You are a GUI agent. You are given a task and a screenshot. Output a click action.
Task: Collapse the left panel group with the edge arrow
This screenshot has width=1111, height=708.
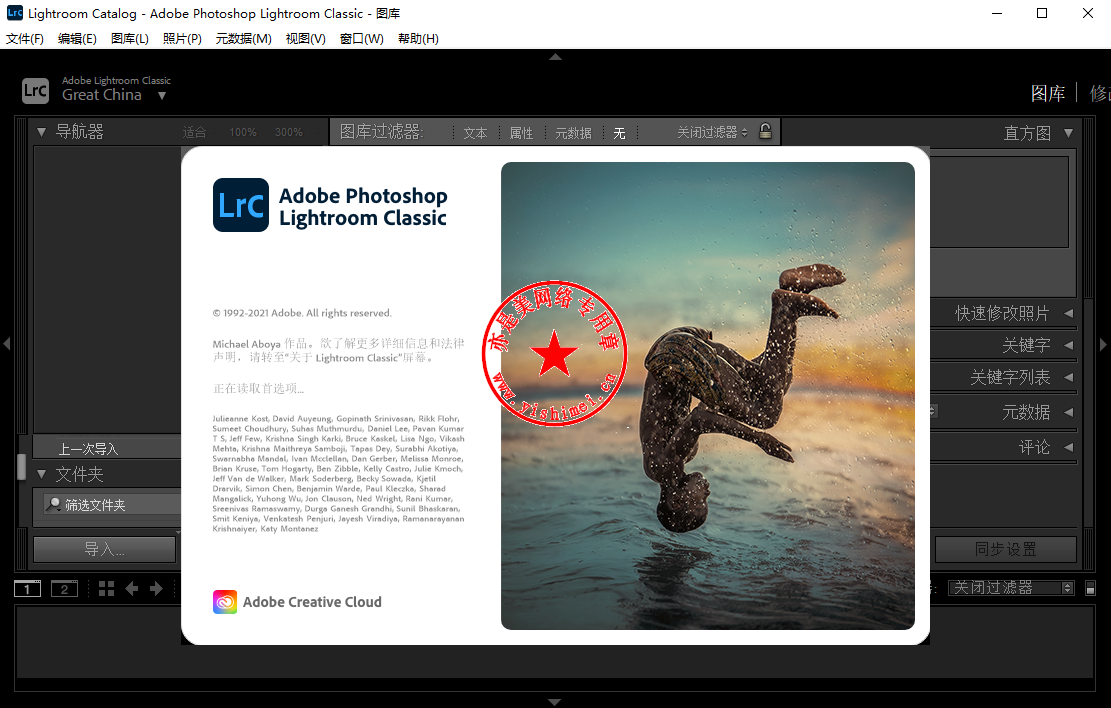coord(6,344)
